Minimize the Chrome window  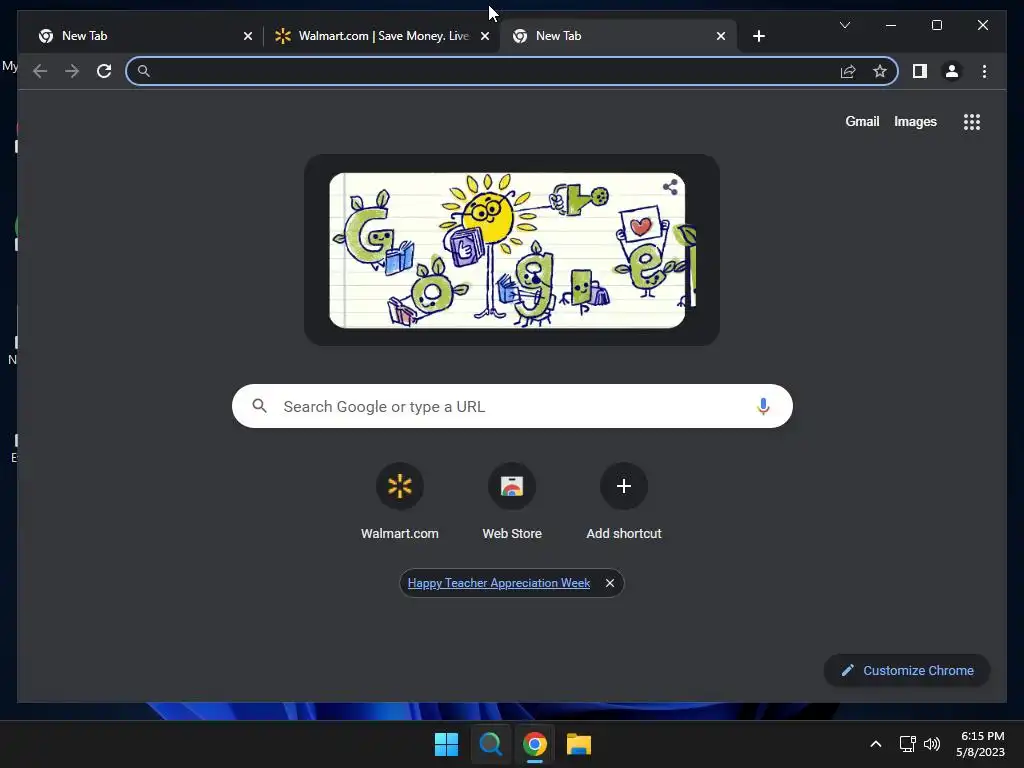click(891, 25)
